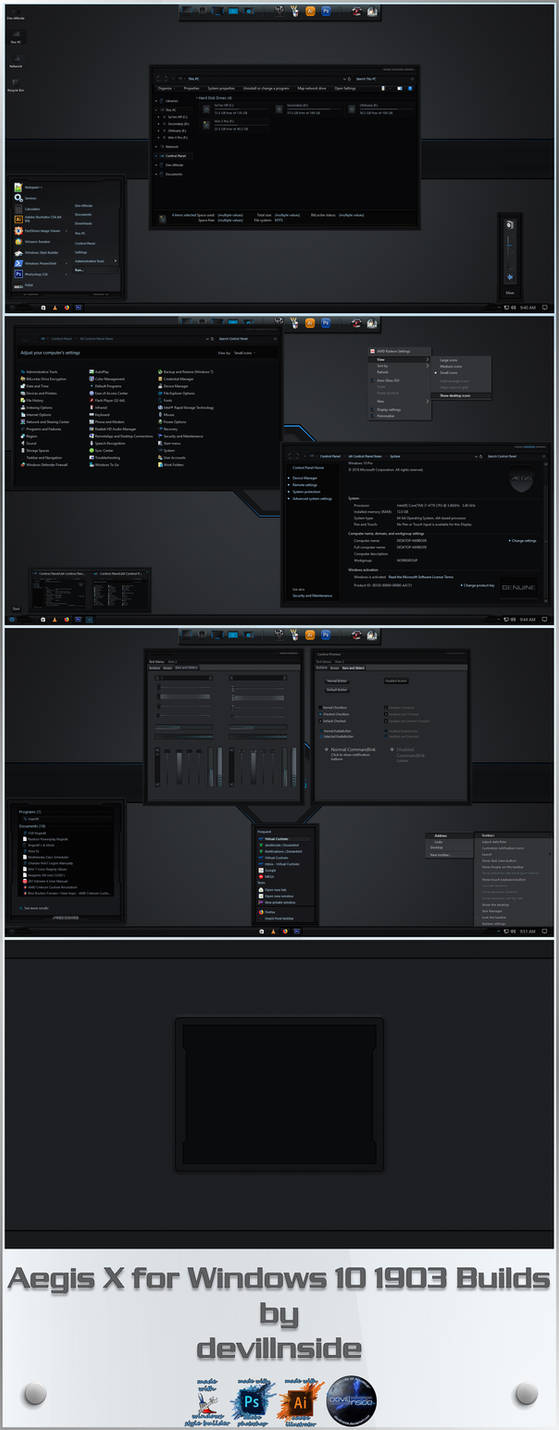Screen dimensions: 559x1430
Task: Open Programs and Features item
Action: click(43, 429)
